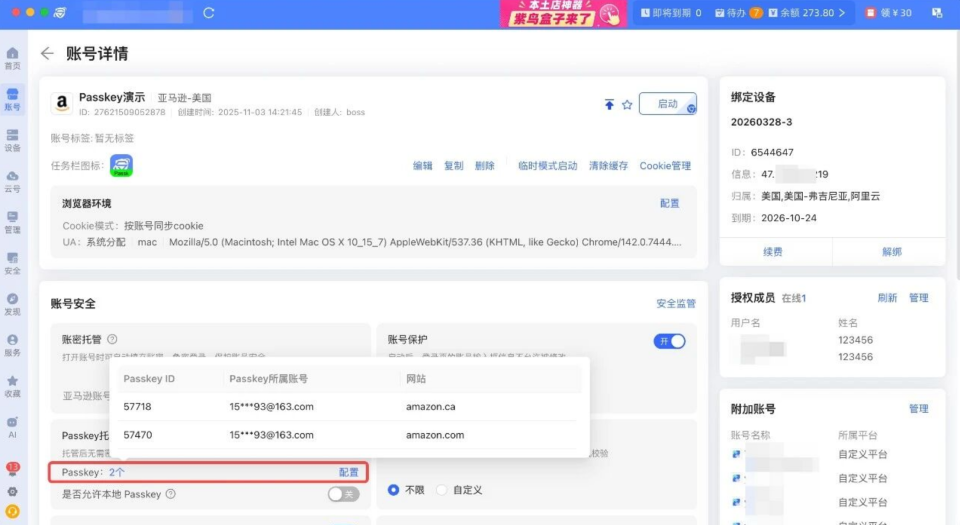Screen dimensions: 960x525
Task: Click 配置 in the Passkey row
Action: 348,472
